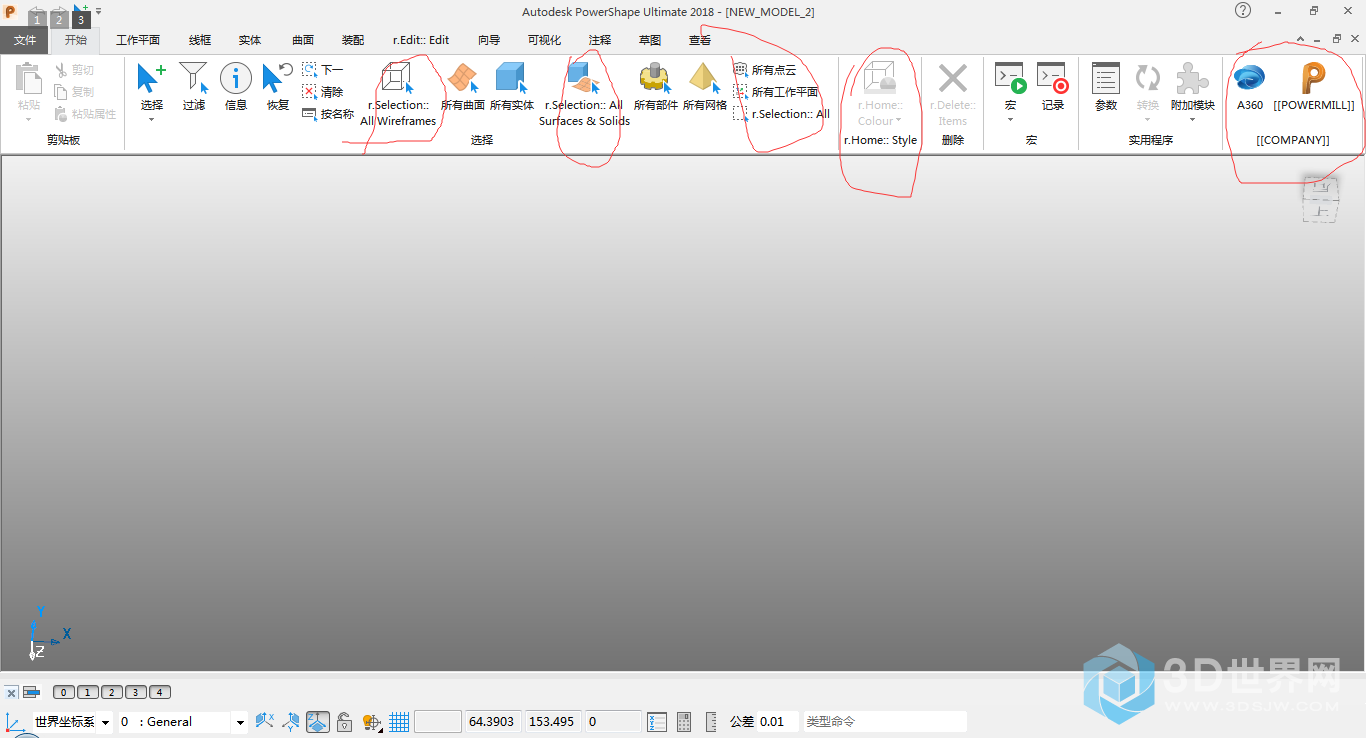
Task: Click the 公差 tolerance field 0.01
Action: coord(778,722)
